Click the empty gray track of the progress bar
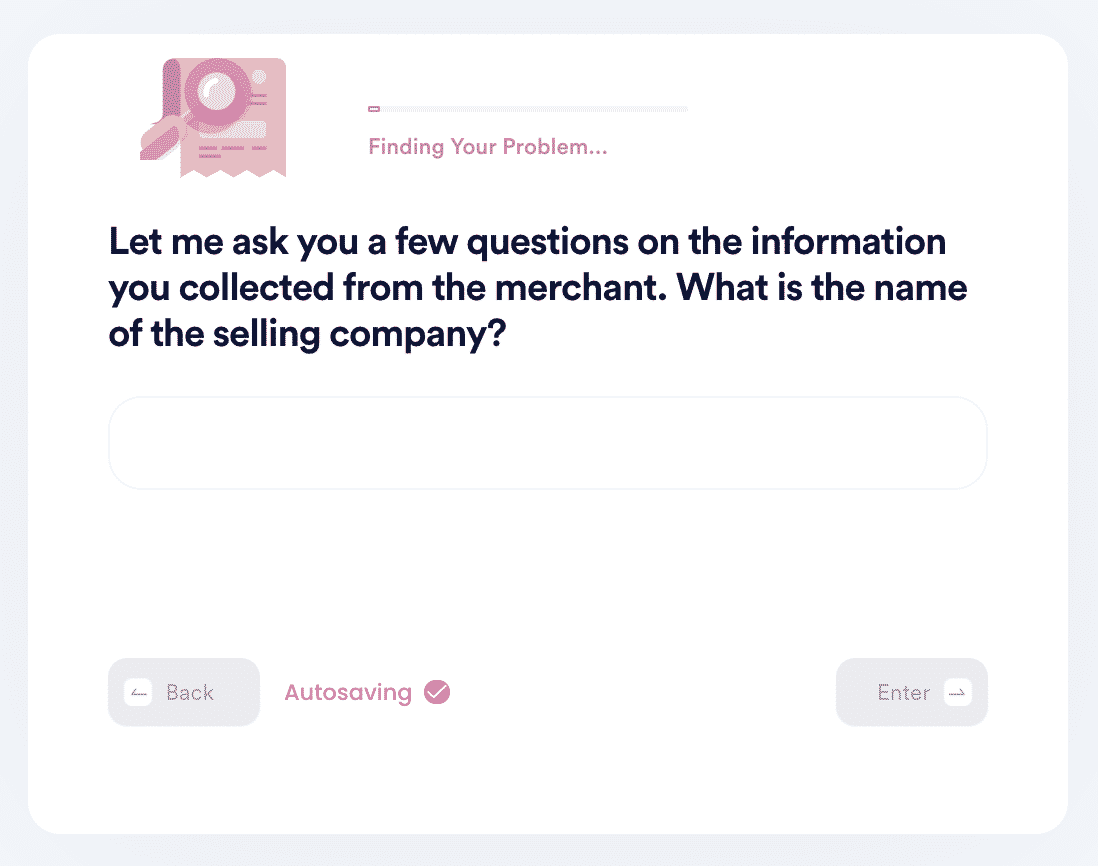 (534, 109)
